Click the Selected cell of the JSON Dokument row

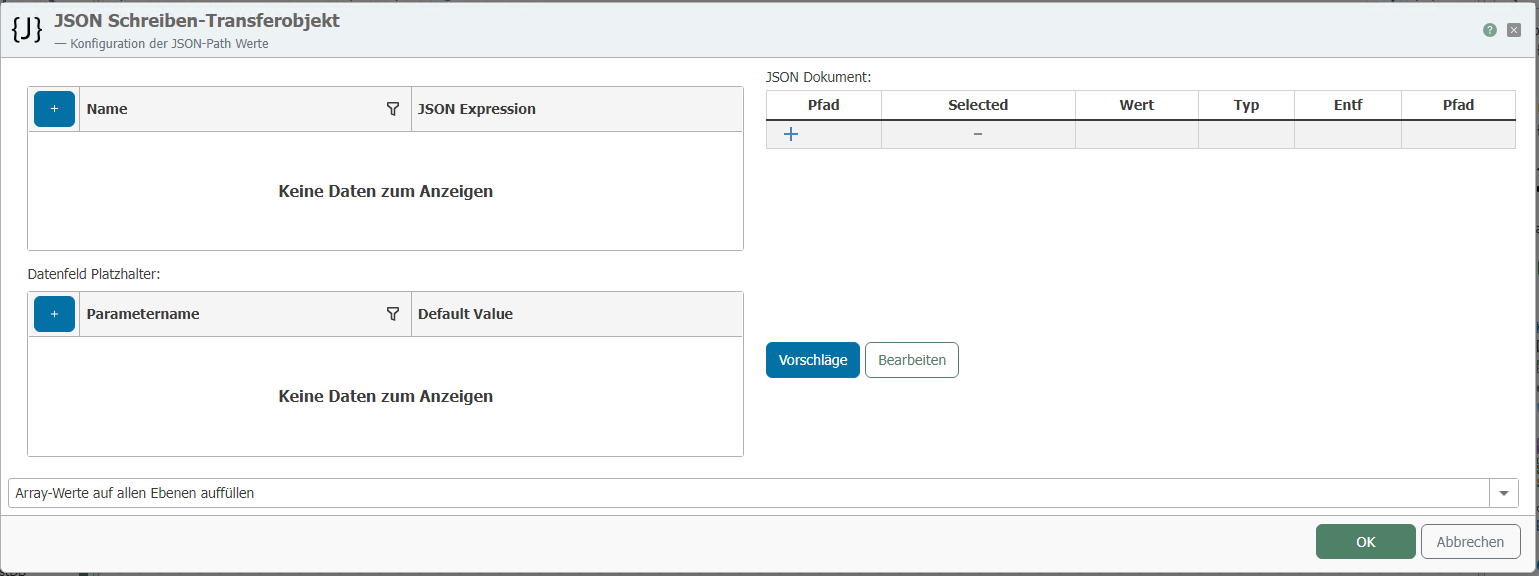point(976,133)
